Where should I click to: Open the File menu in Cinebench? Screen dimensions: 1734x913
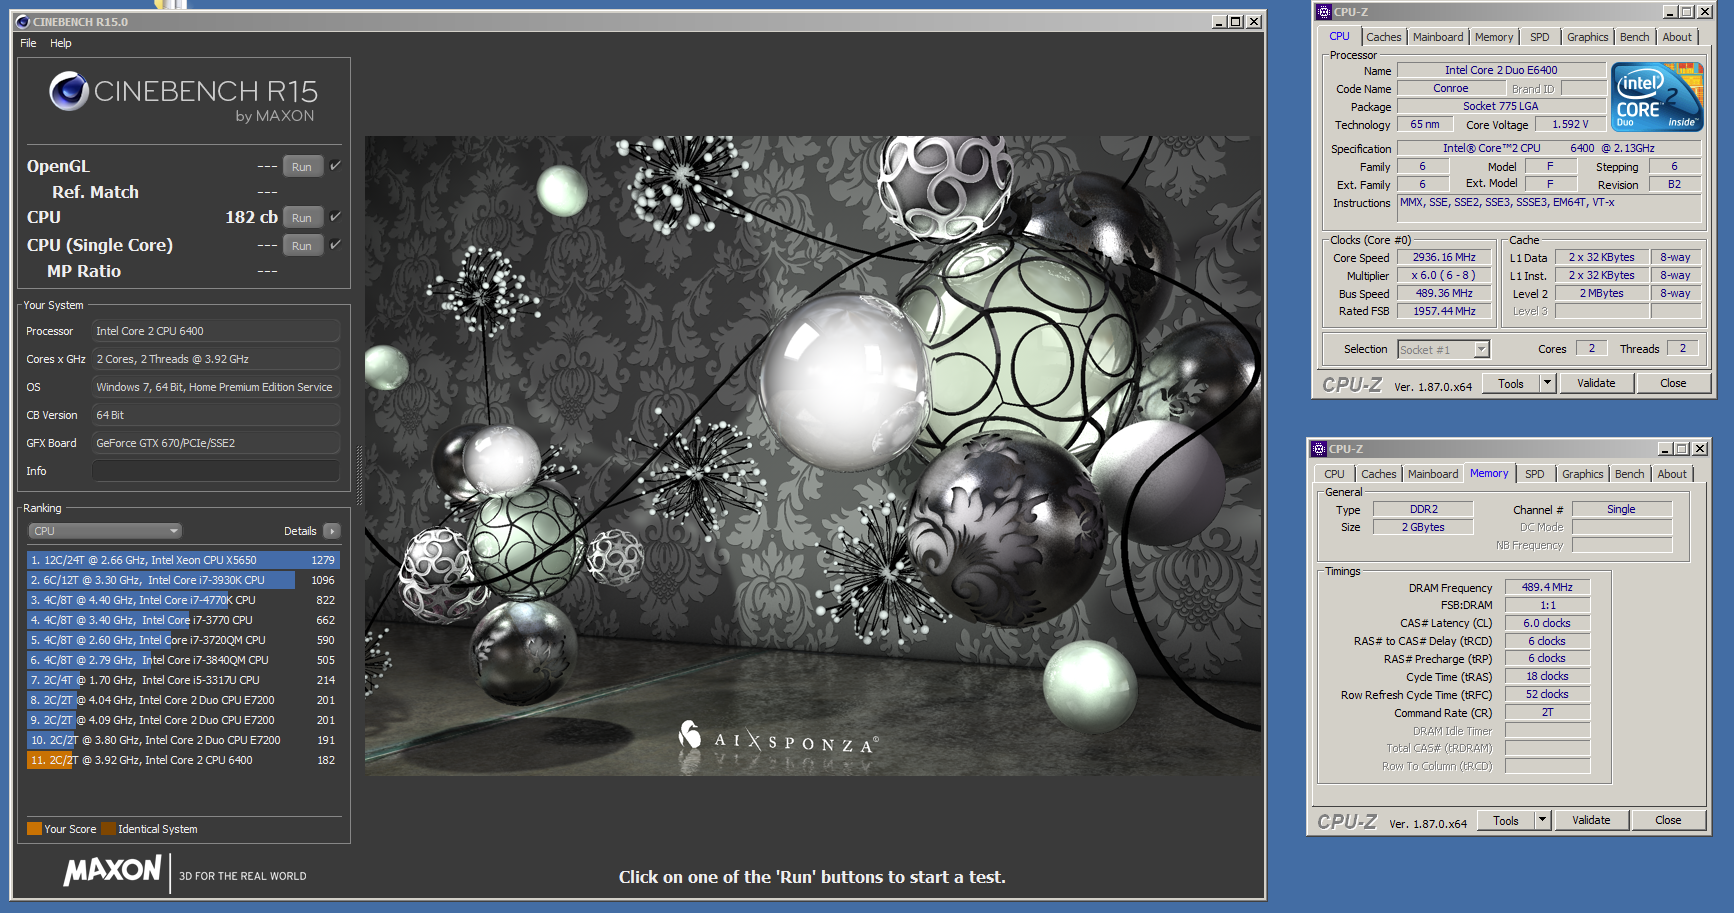pyautogui.click(x=28, y=43)
